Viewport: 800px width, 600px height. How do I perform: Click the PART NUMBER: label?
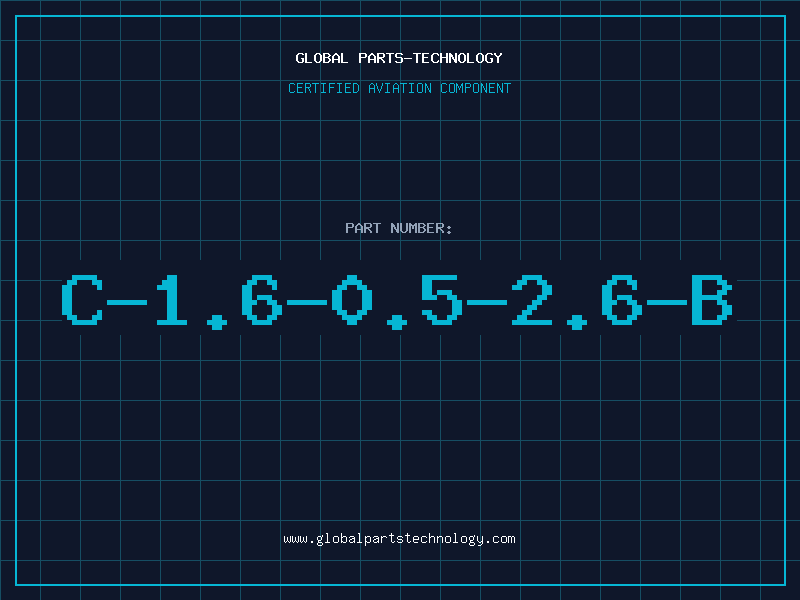[399, 228]
